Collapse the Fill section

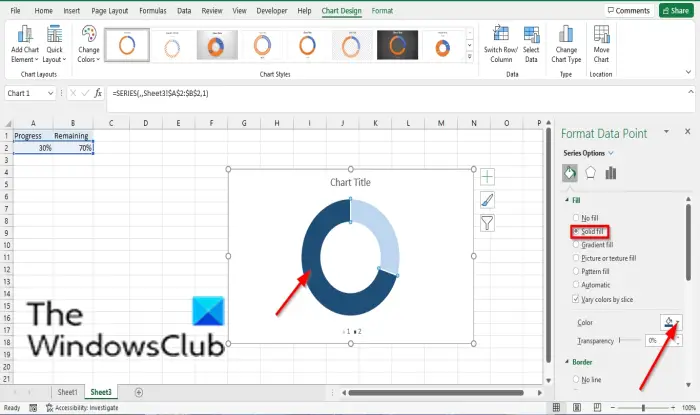(567, 200)
